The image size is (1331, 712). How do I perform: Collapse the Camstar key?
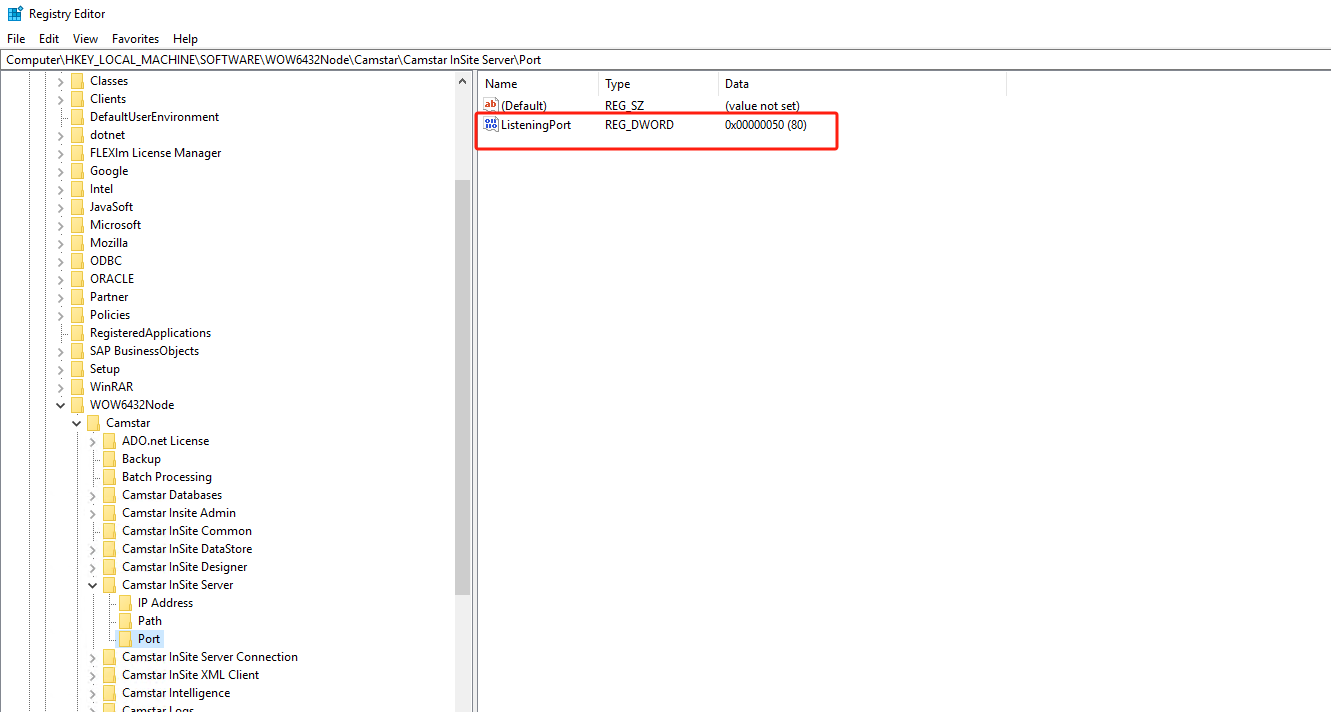click(77, 423)
